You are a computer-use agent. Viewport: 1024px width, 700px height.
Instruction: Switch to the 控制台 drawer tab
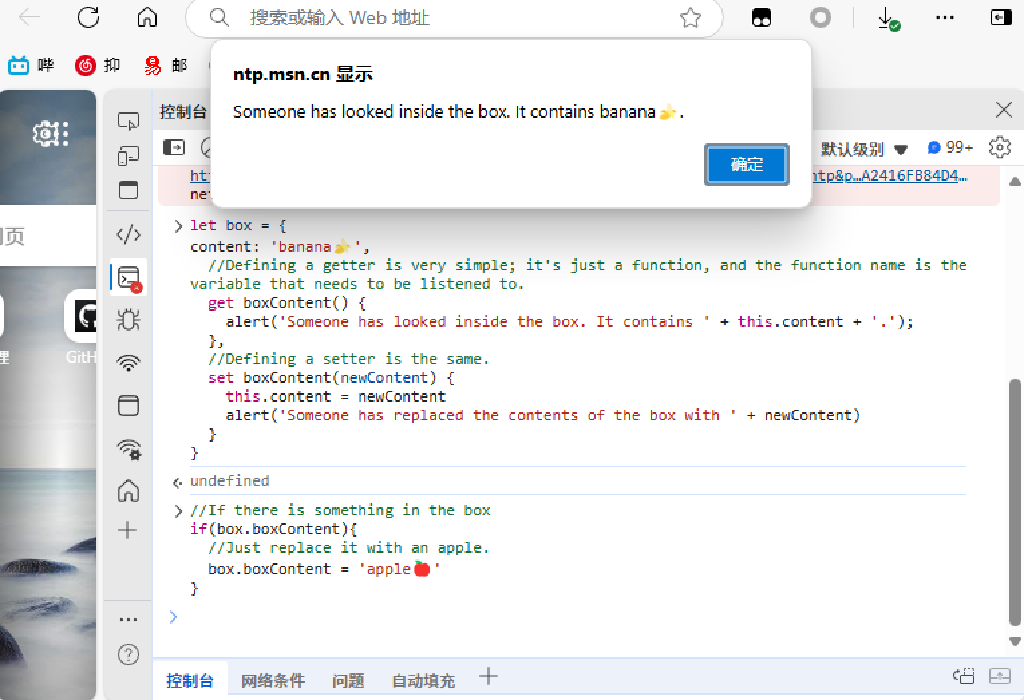[x=189, y=680]
